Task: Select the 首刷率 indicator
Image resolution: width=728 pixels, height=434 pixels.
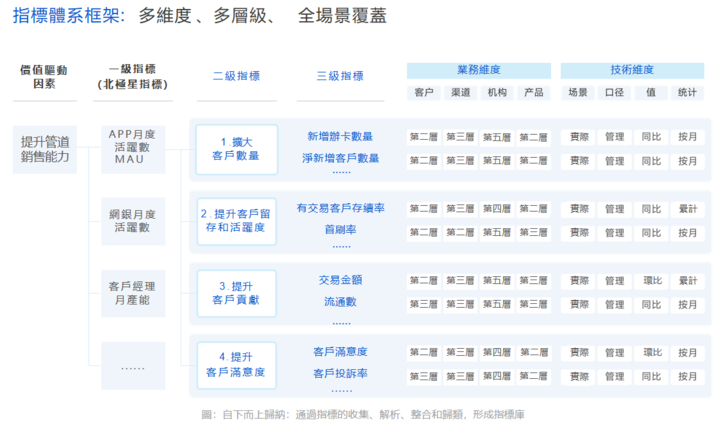Action: (x=340, y=230)
